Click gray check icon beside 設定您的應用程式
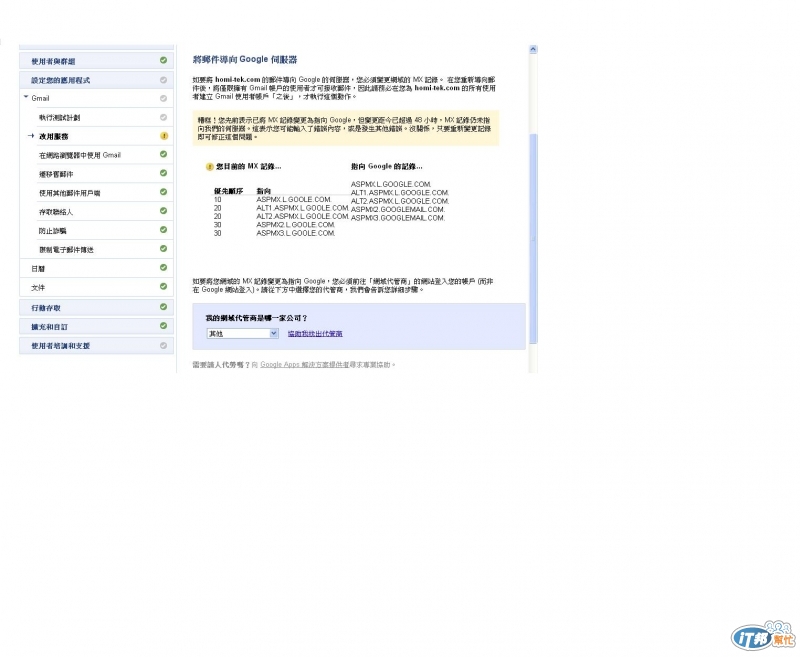This screenshot has height=657, width=800. click(x=163, y=80)
